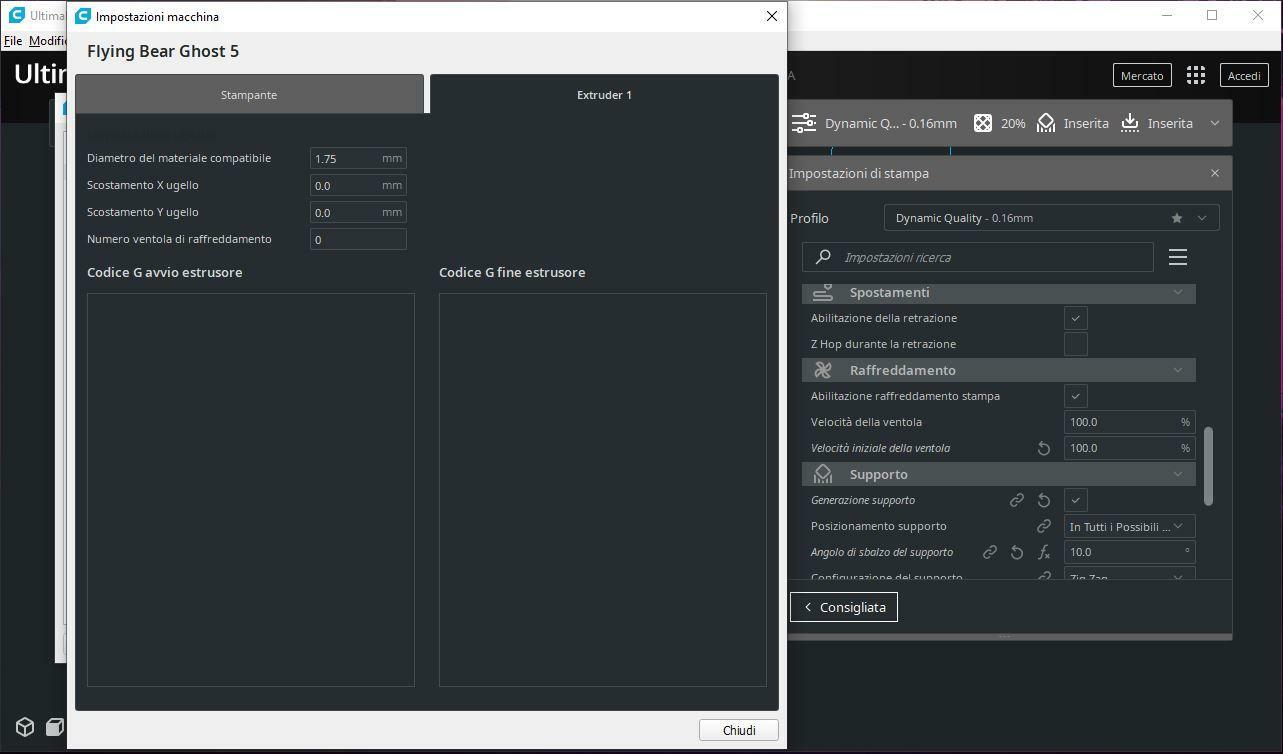Open the Mercato marketplace button
Viewport: 1283px width, 754px height.
click(x=1142, y=75)
